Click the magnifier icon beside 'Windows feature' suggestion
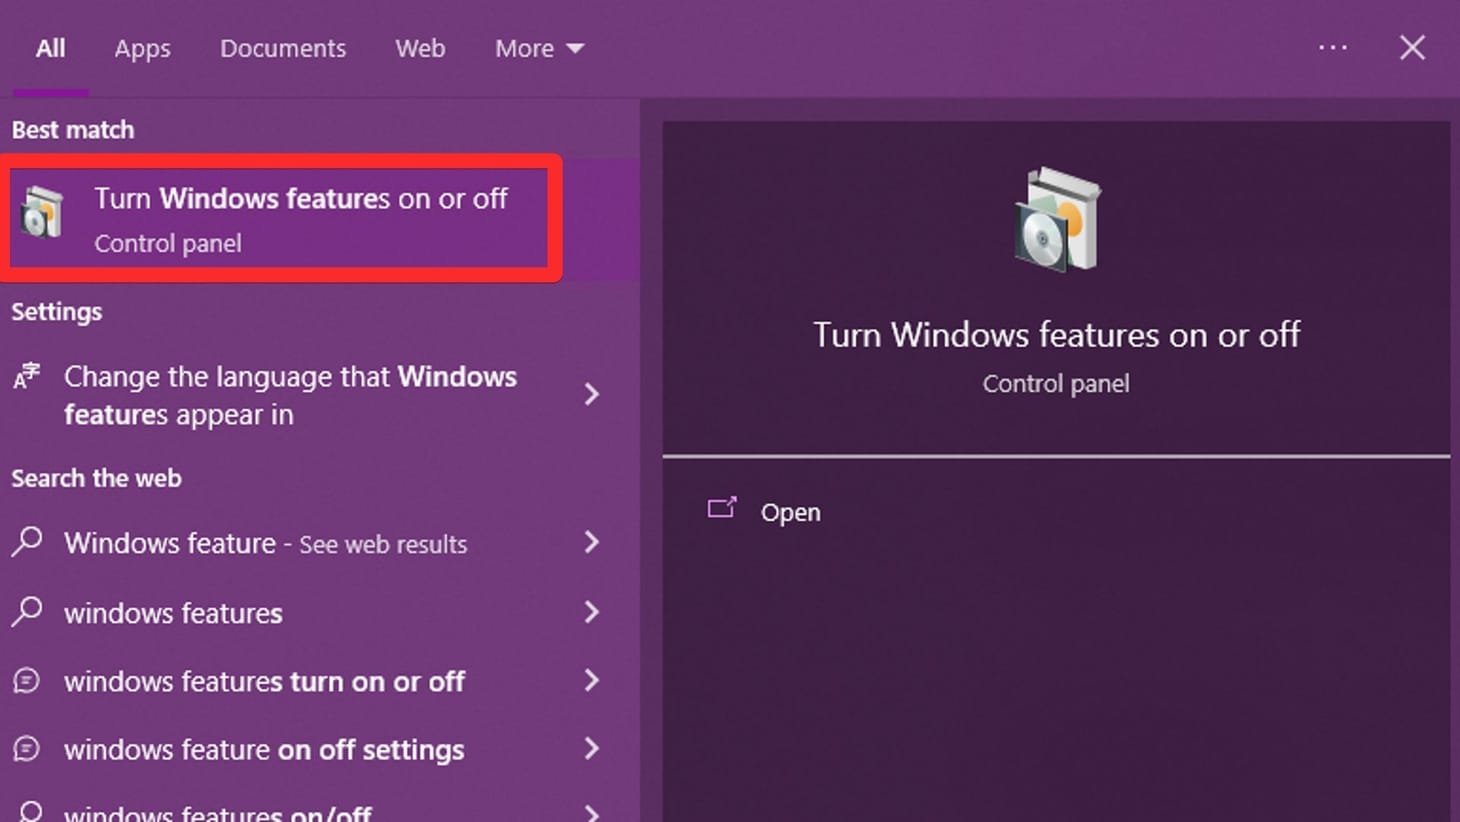 coord(26,543)
